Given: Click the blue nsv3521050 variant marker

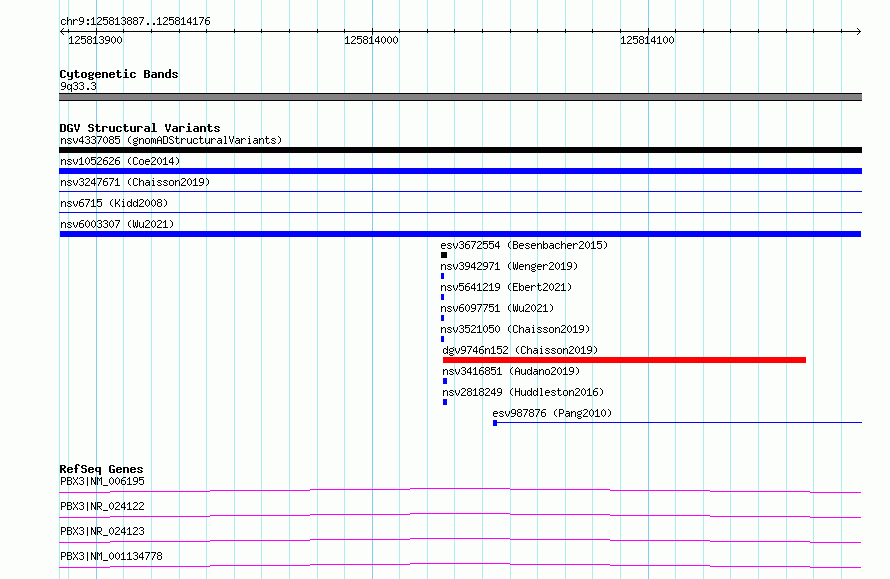Looking at the screenshot, I should click(x=443, y=339).
